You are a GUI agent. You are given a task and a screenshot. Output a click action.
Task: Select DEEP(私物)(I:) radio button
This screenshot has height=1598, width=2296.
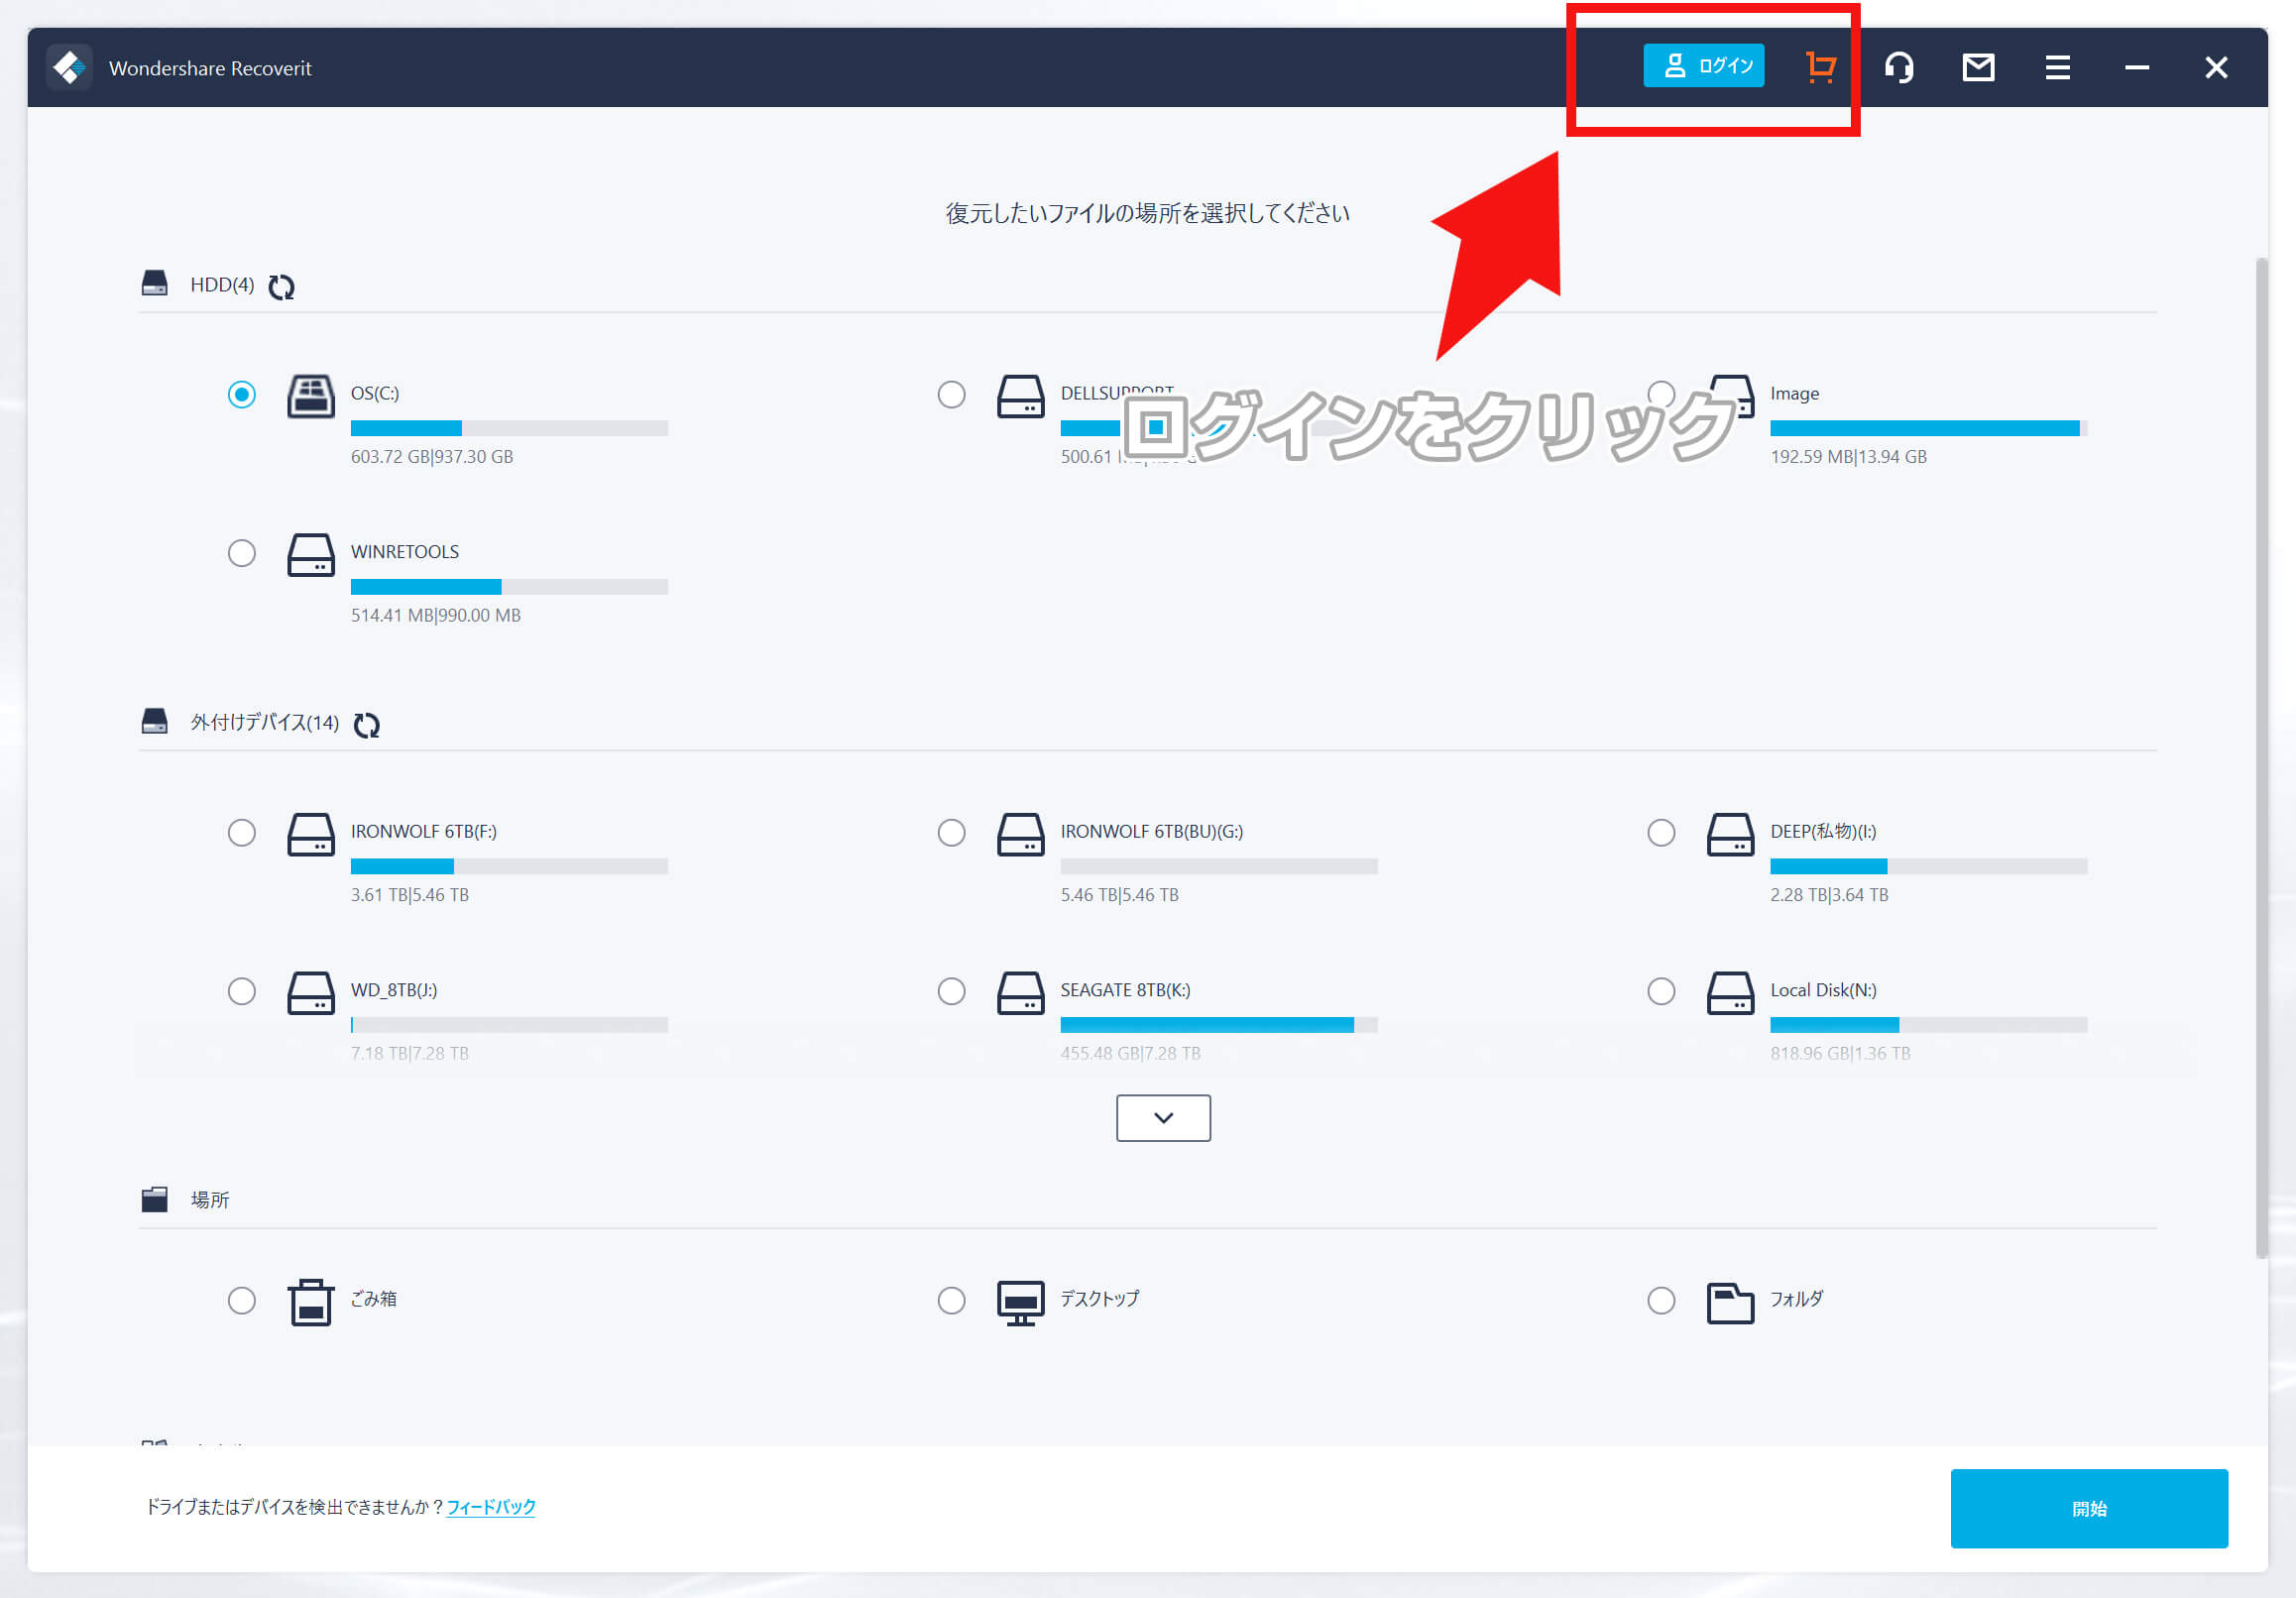(1661, 833)
